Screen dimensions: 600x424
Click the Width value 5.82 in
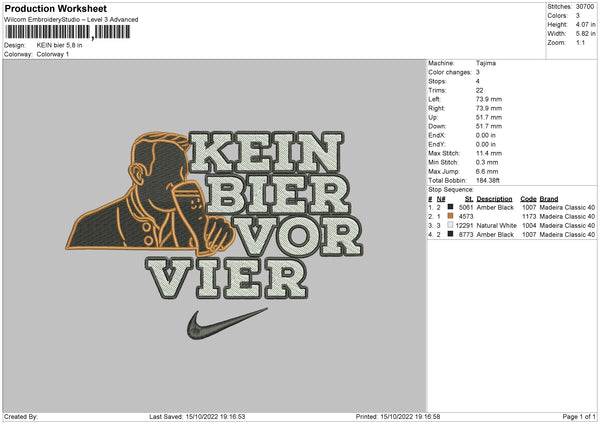(585, 34)
